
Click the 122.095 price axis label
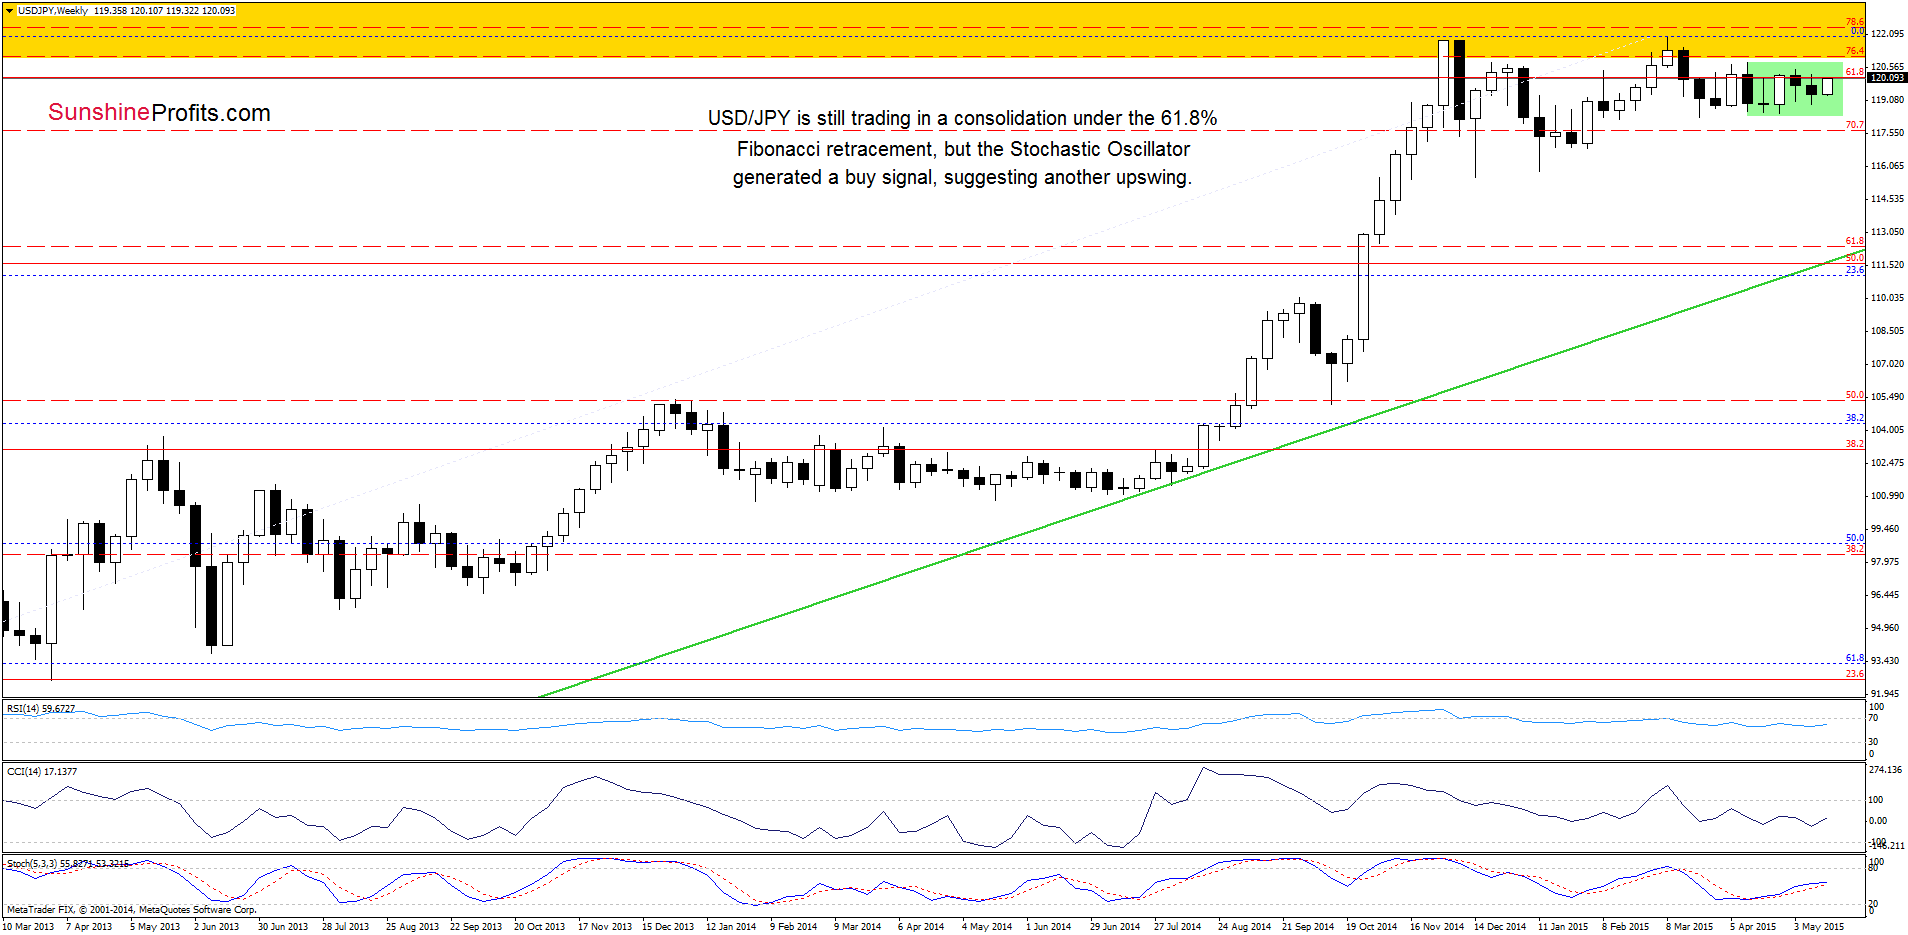point(1887,34)
